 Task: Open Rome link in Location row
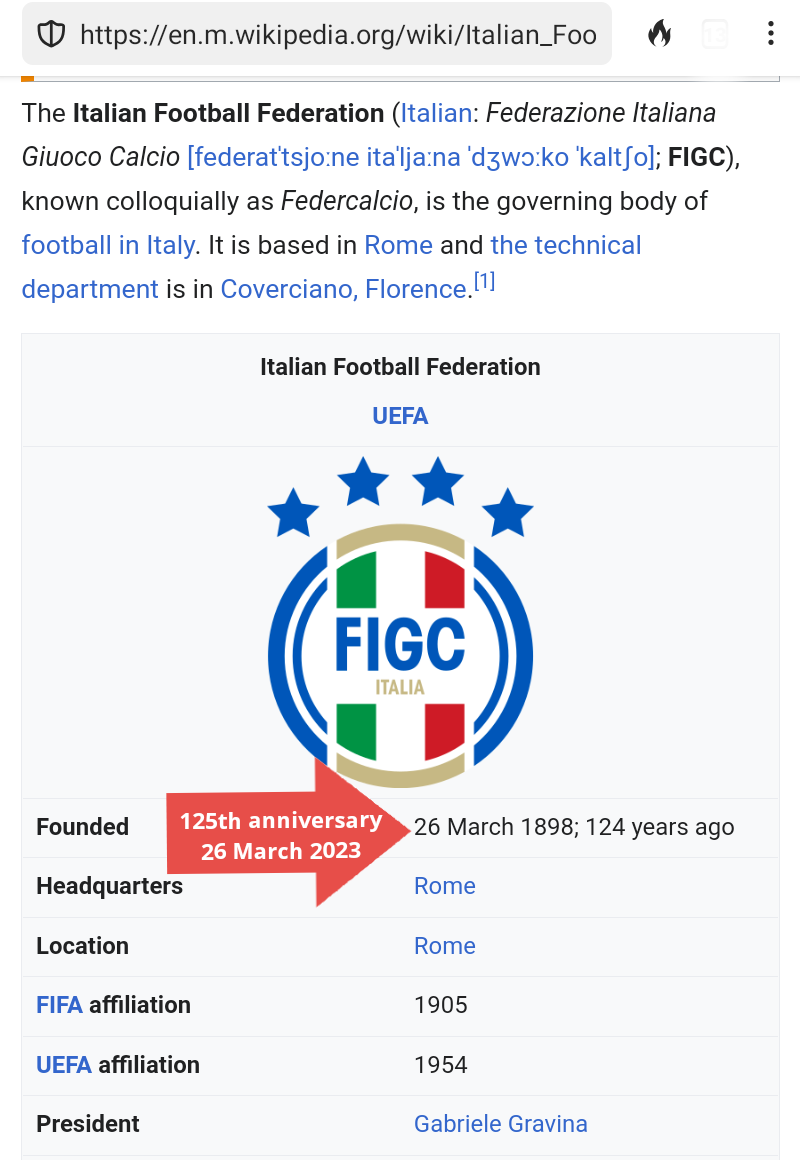445,946
